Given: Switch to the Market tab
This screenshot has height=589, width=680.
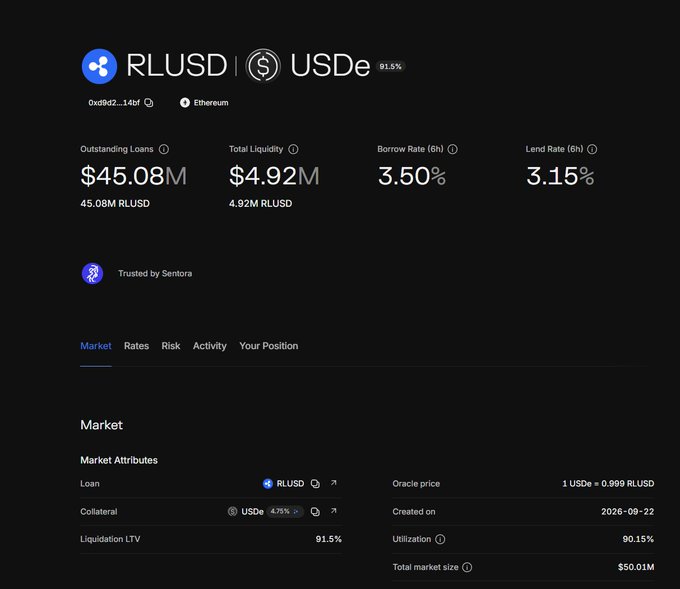Looking at the screenshot, I should 96,346.
